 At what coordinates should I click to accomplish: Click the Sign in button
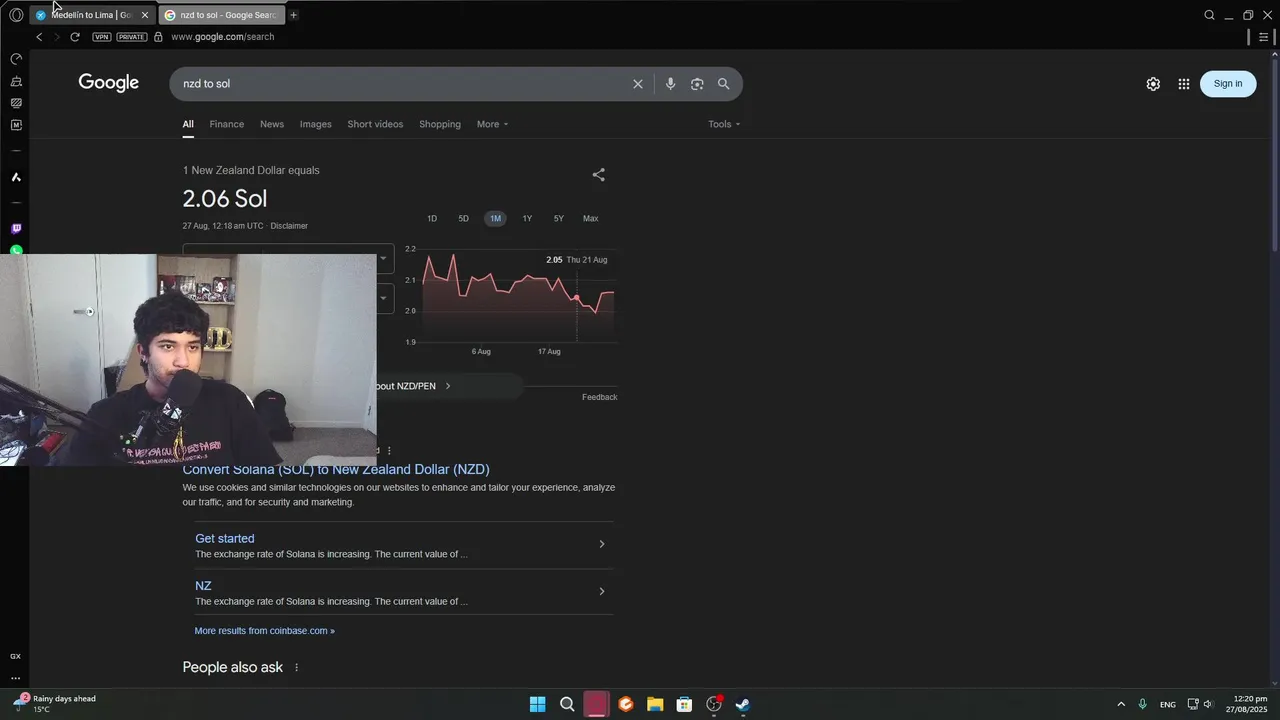coord(1228,84)
